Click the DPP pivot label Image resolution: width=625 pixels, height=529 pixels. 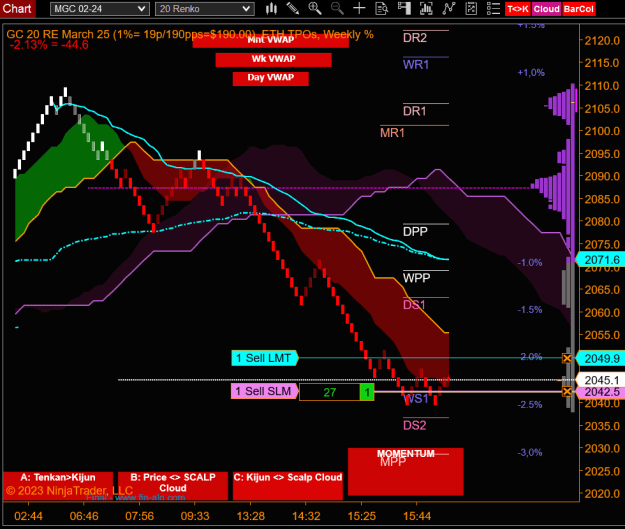(x=415, y=232)
